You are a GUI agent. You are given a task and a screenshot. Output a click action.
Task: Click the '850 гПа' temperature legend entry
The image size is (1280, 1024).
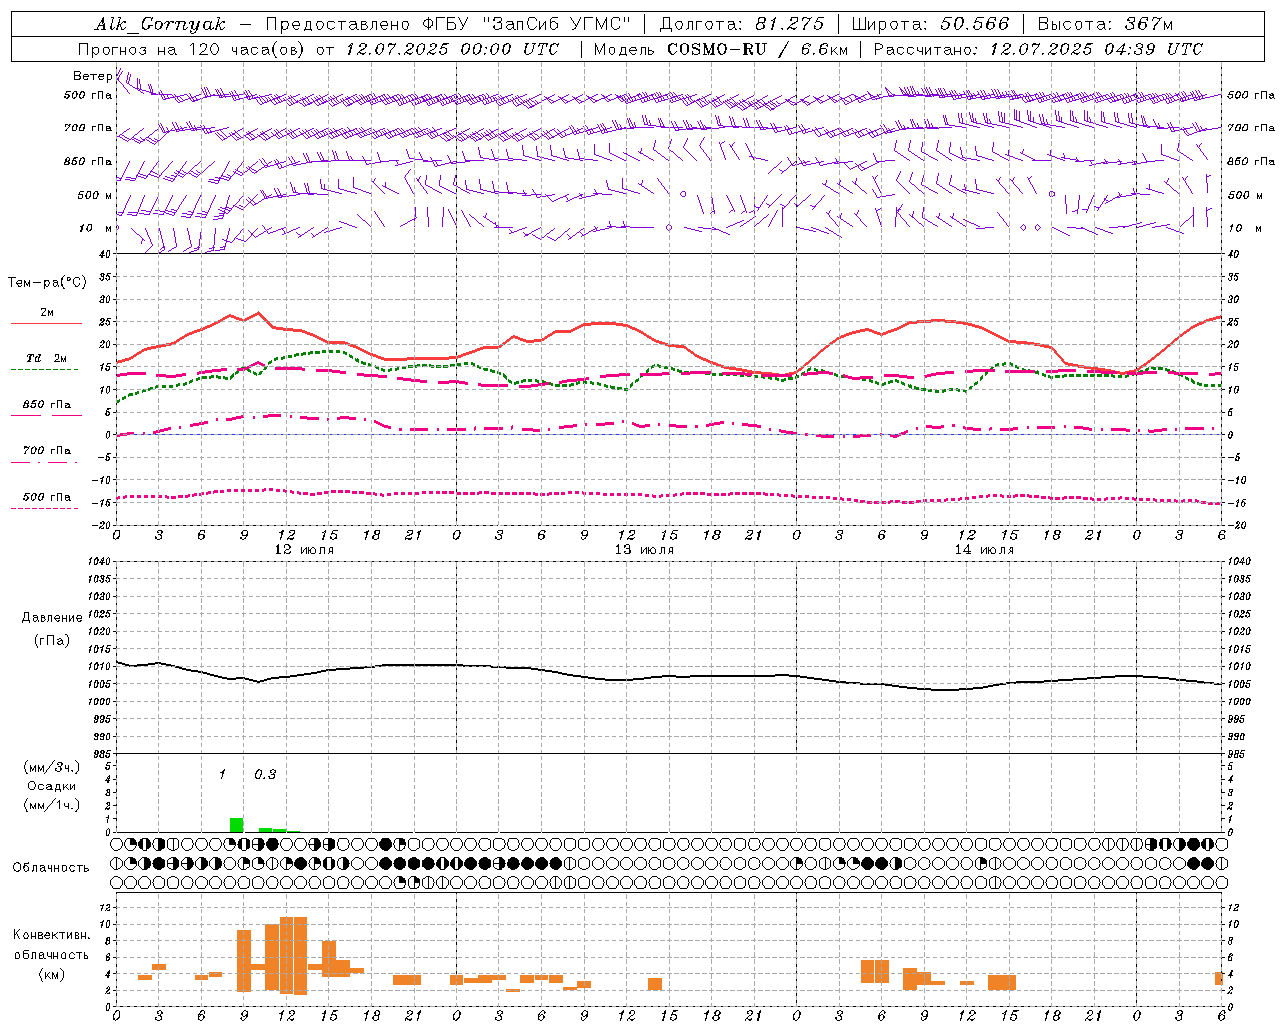click(x=47, y=405)
